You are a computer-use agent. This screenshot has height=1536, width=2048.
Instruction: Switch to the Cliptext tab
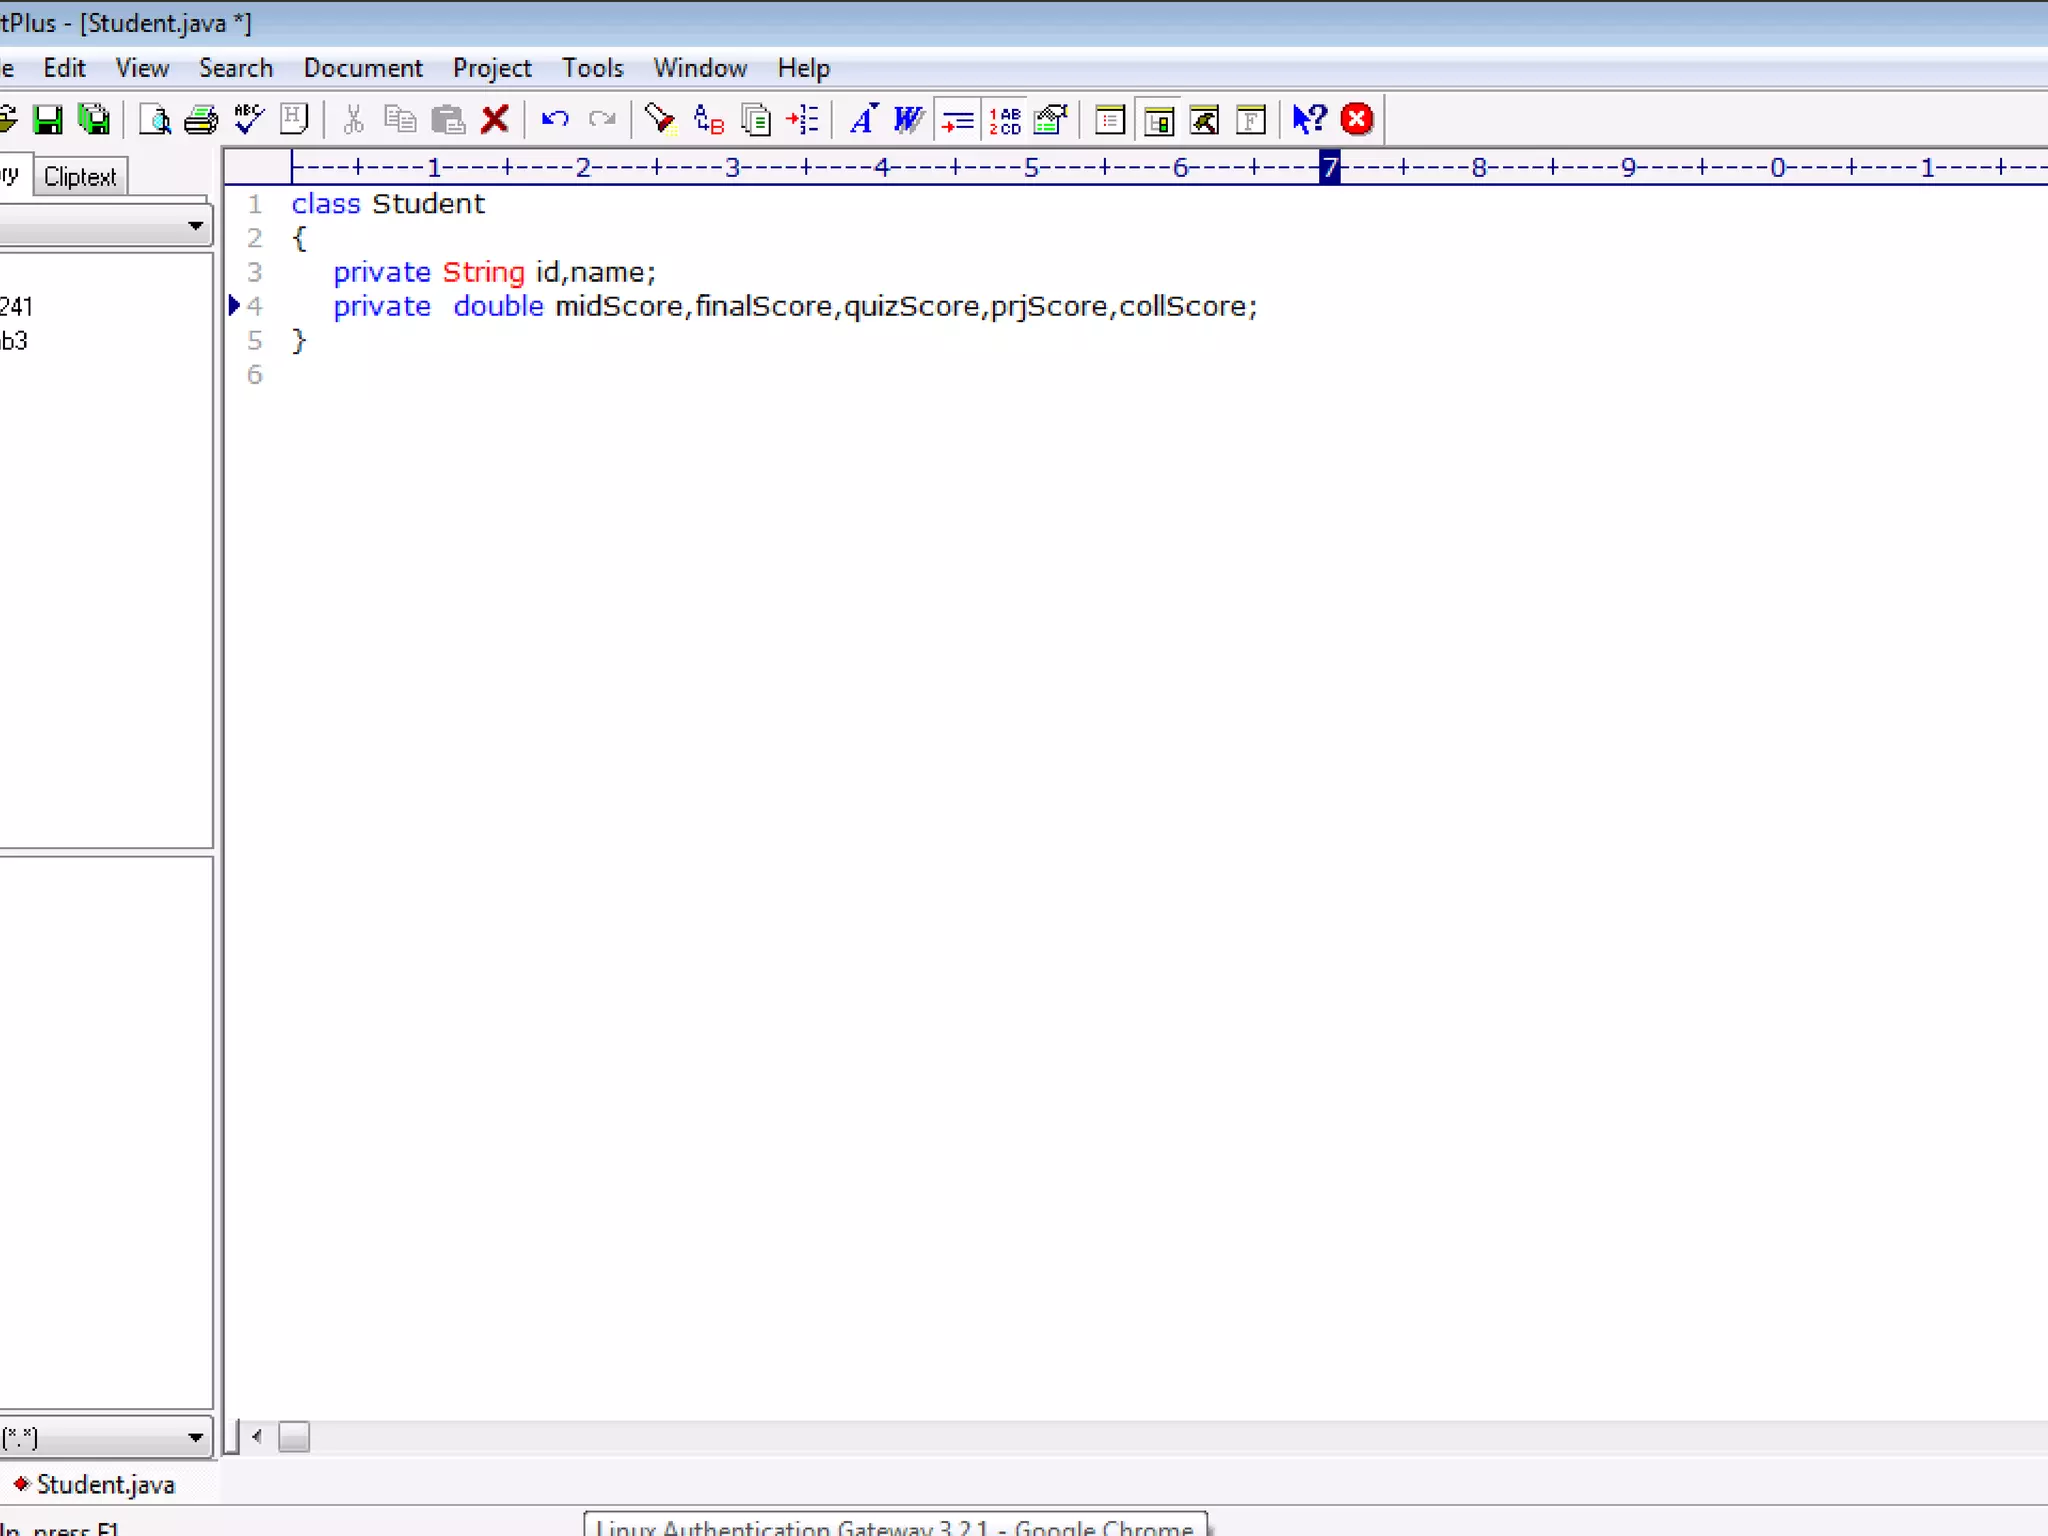point(80,177)
